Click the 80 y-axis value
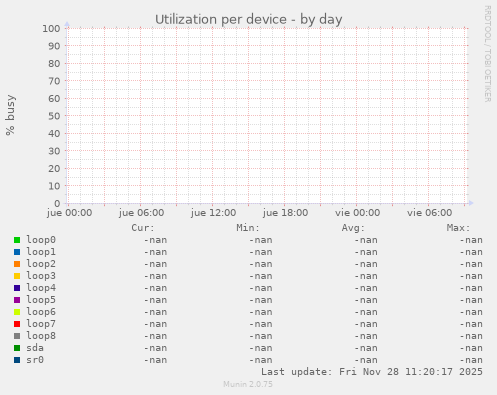The width and height of the screenshot is (497, 395). 54,63
